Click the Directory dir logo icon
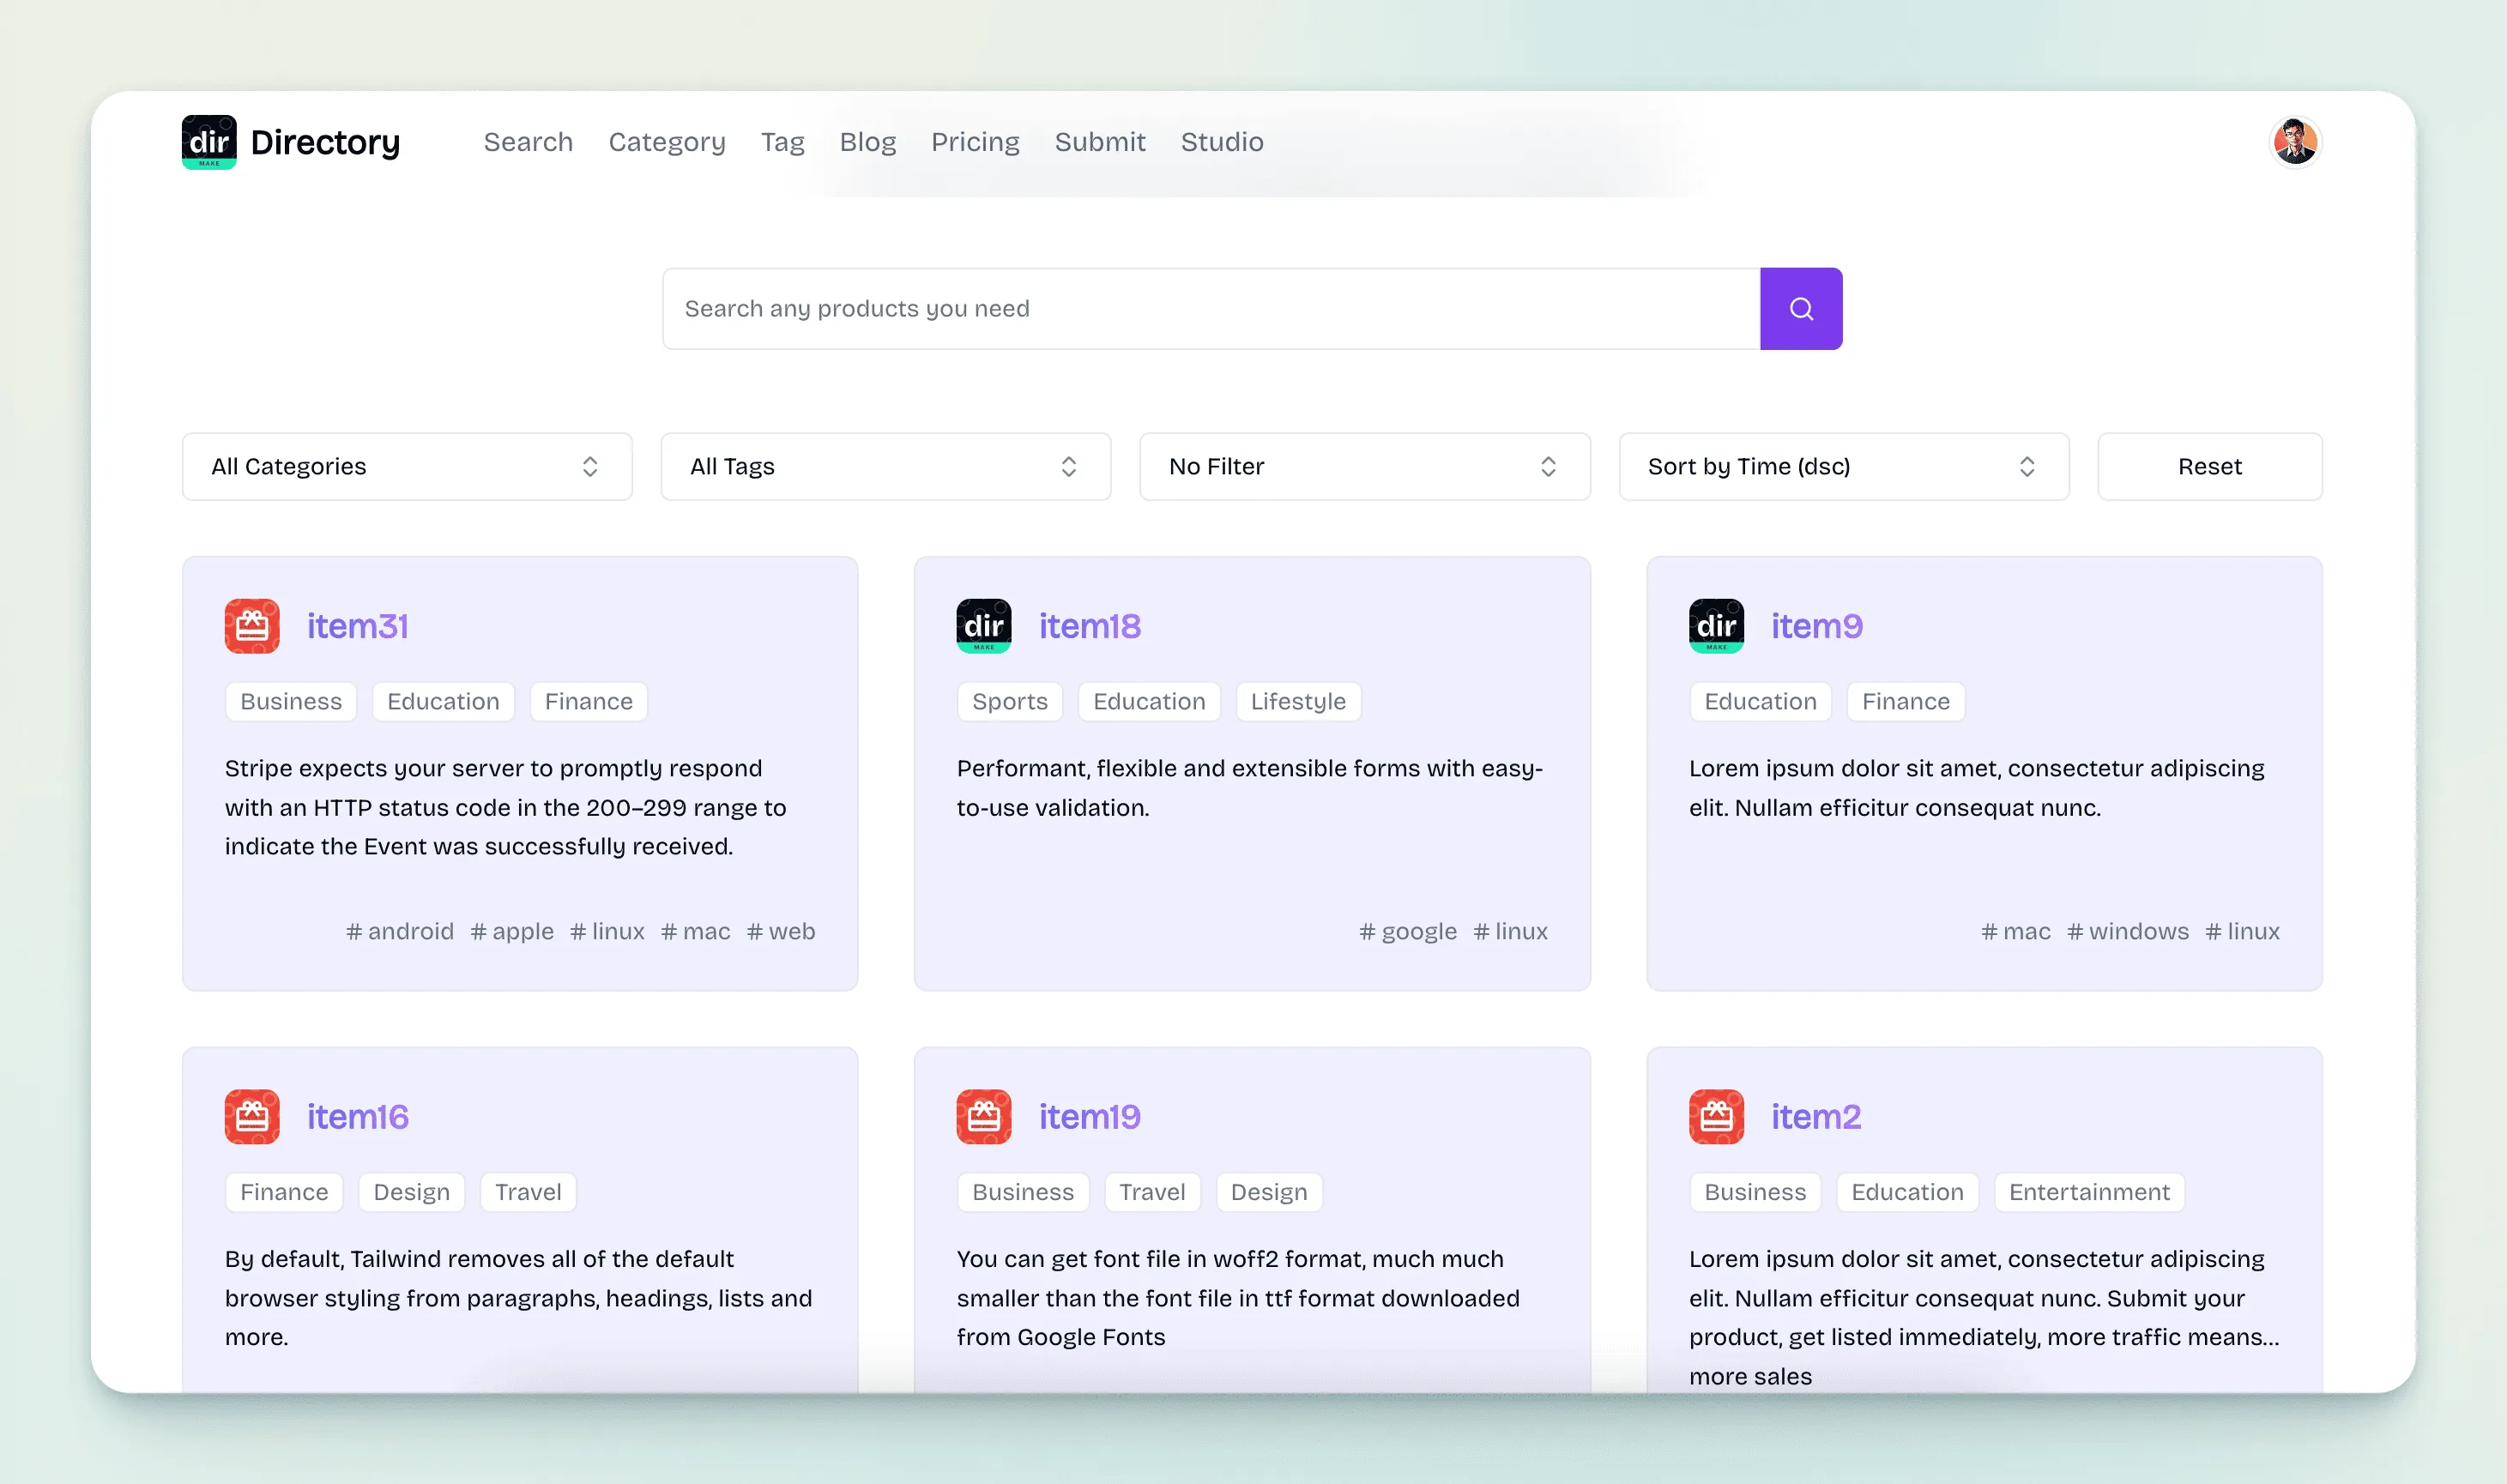This screenshot has width=2507, height=1484. pos(209,142)
